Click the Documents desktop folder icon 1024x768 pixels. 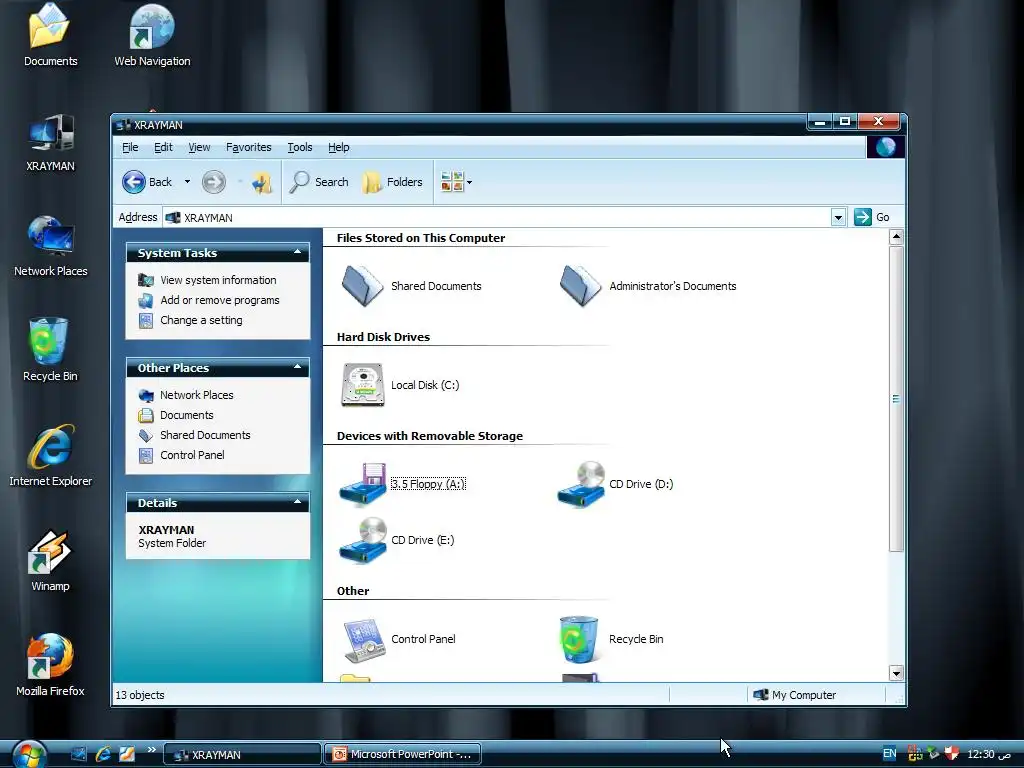click(50, 26)
